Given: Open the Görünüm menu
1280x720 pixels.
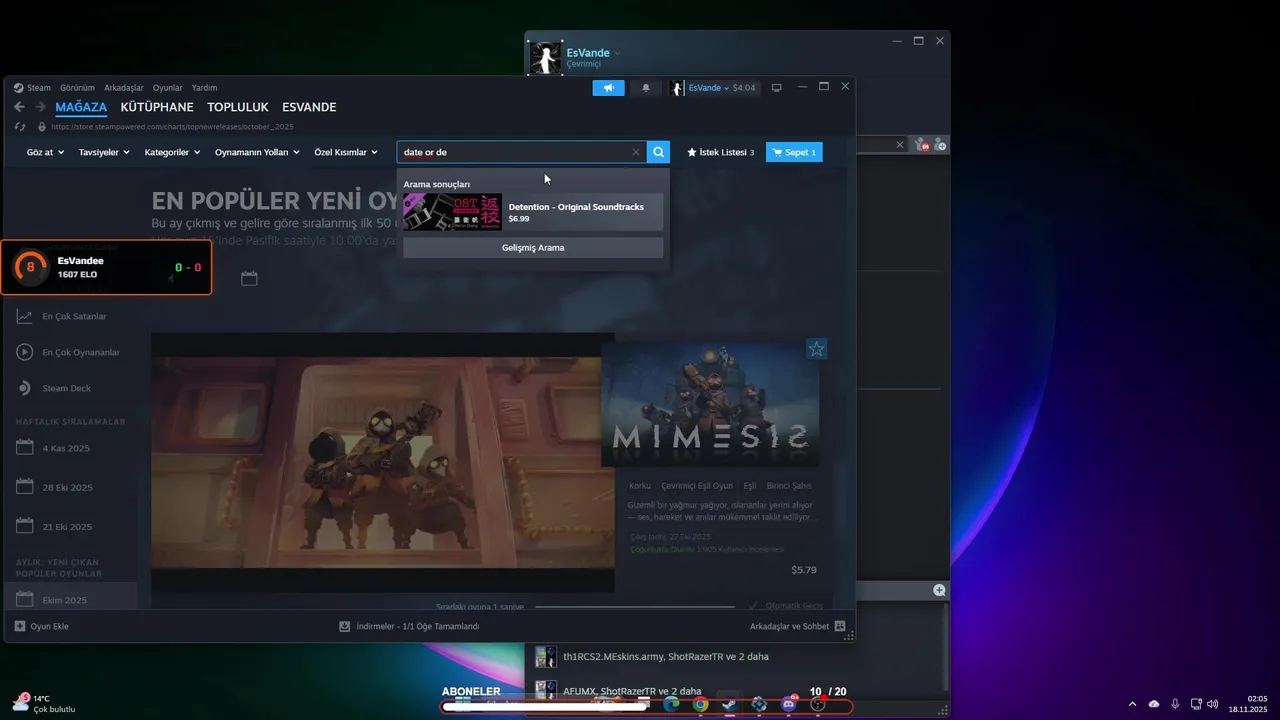Looking at the screenshot, I should click(77, 88).
